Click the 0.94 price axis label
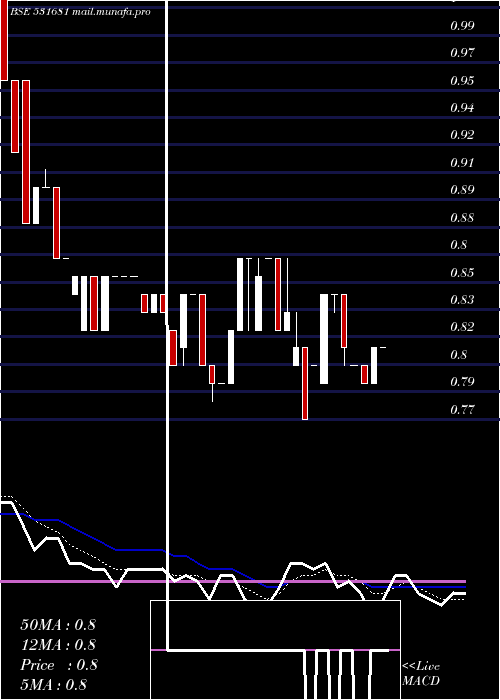 [x=462, y=108]
